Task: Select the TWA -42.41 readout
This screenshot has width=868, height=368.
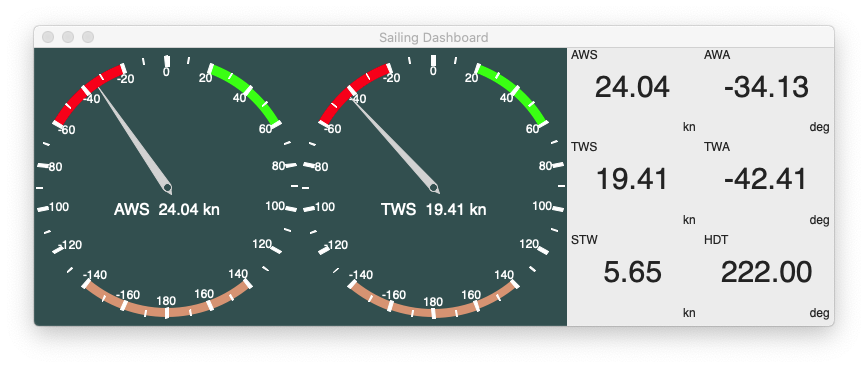Action: coord(766,179)
